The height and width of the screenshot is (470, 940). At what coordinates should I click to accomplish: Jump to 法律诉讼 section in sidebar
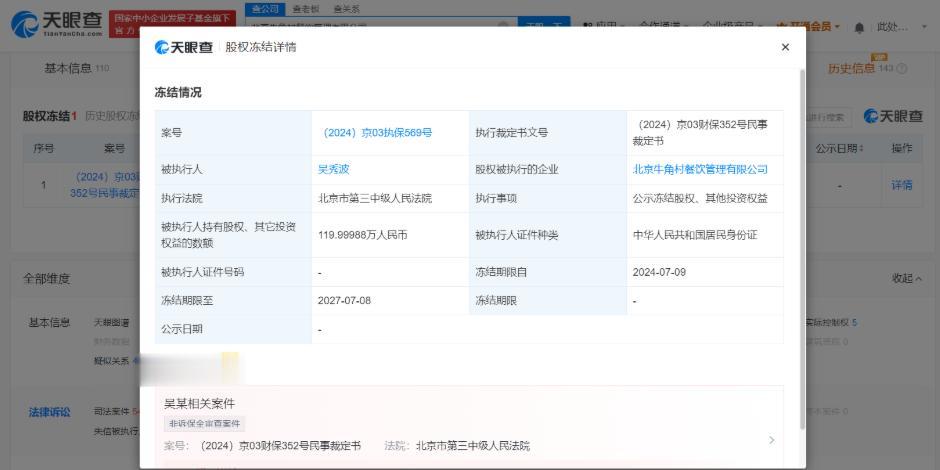[x=49, y=412]
